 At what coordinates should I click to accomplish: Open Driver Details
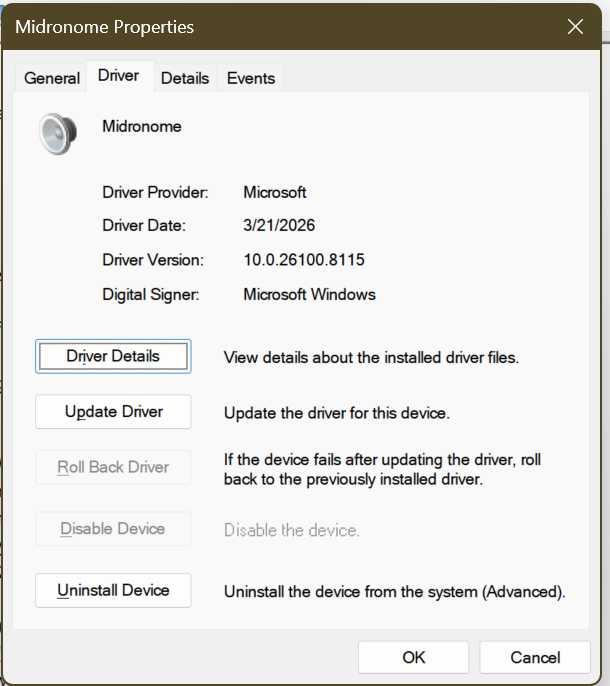coord(113,356)
